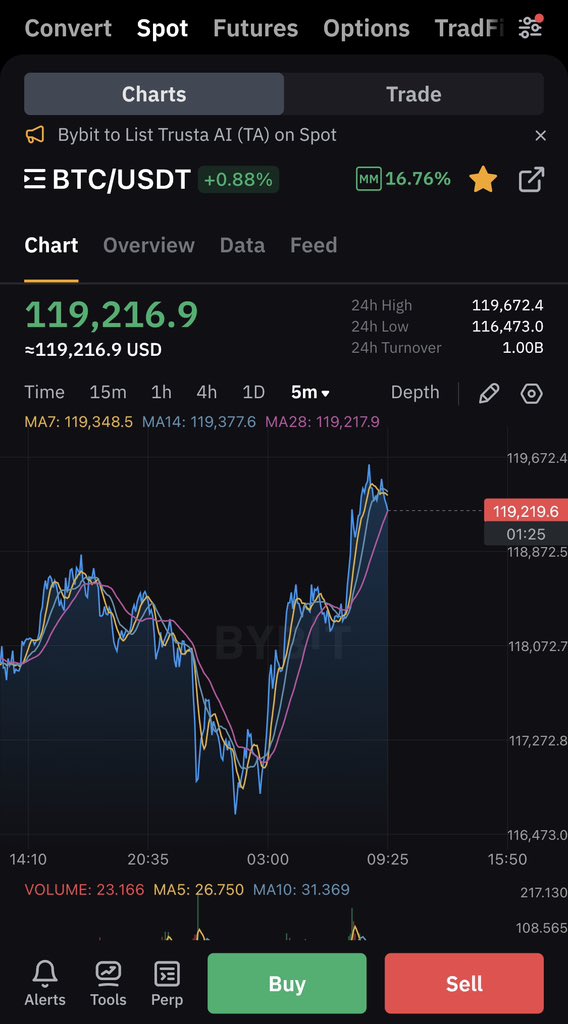Select the 15m chart interval
This screenshot has width=568, height=1024.
coord(108,392)
